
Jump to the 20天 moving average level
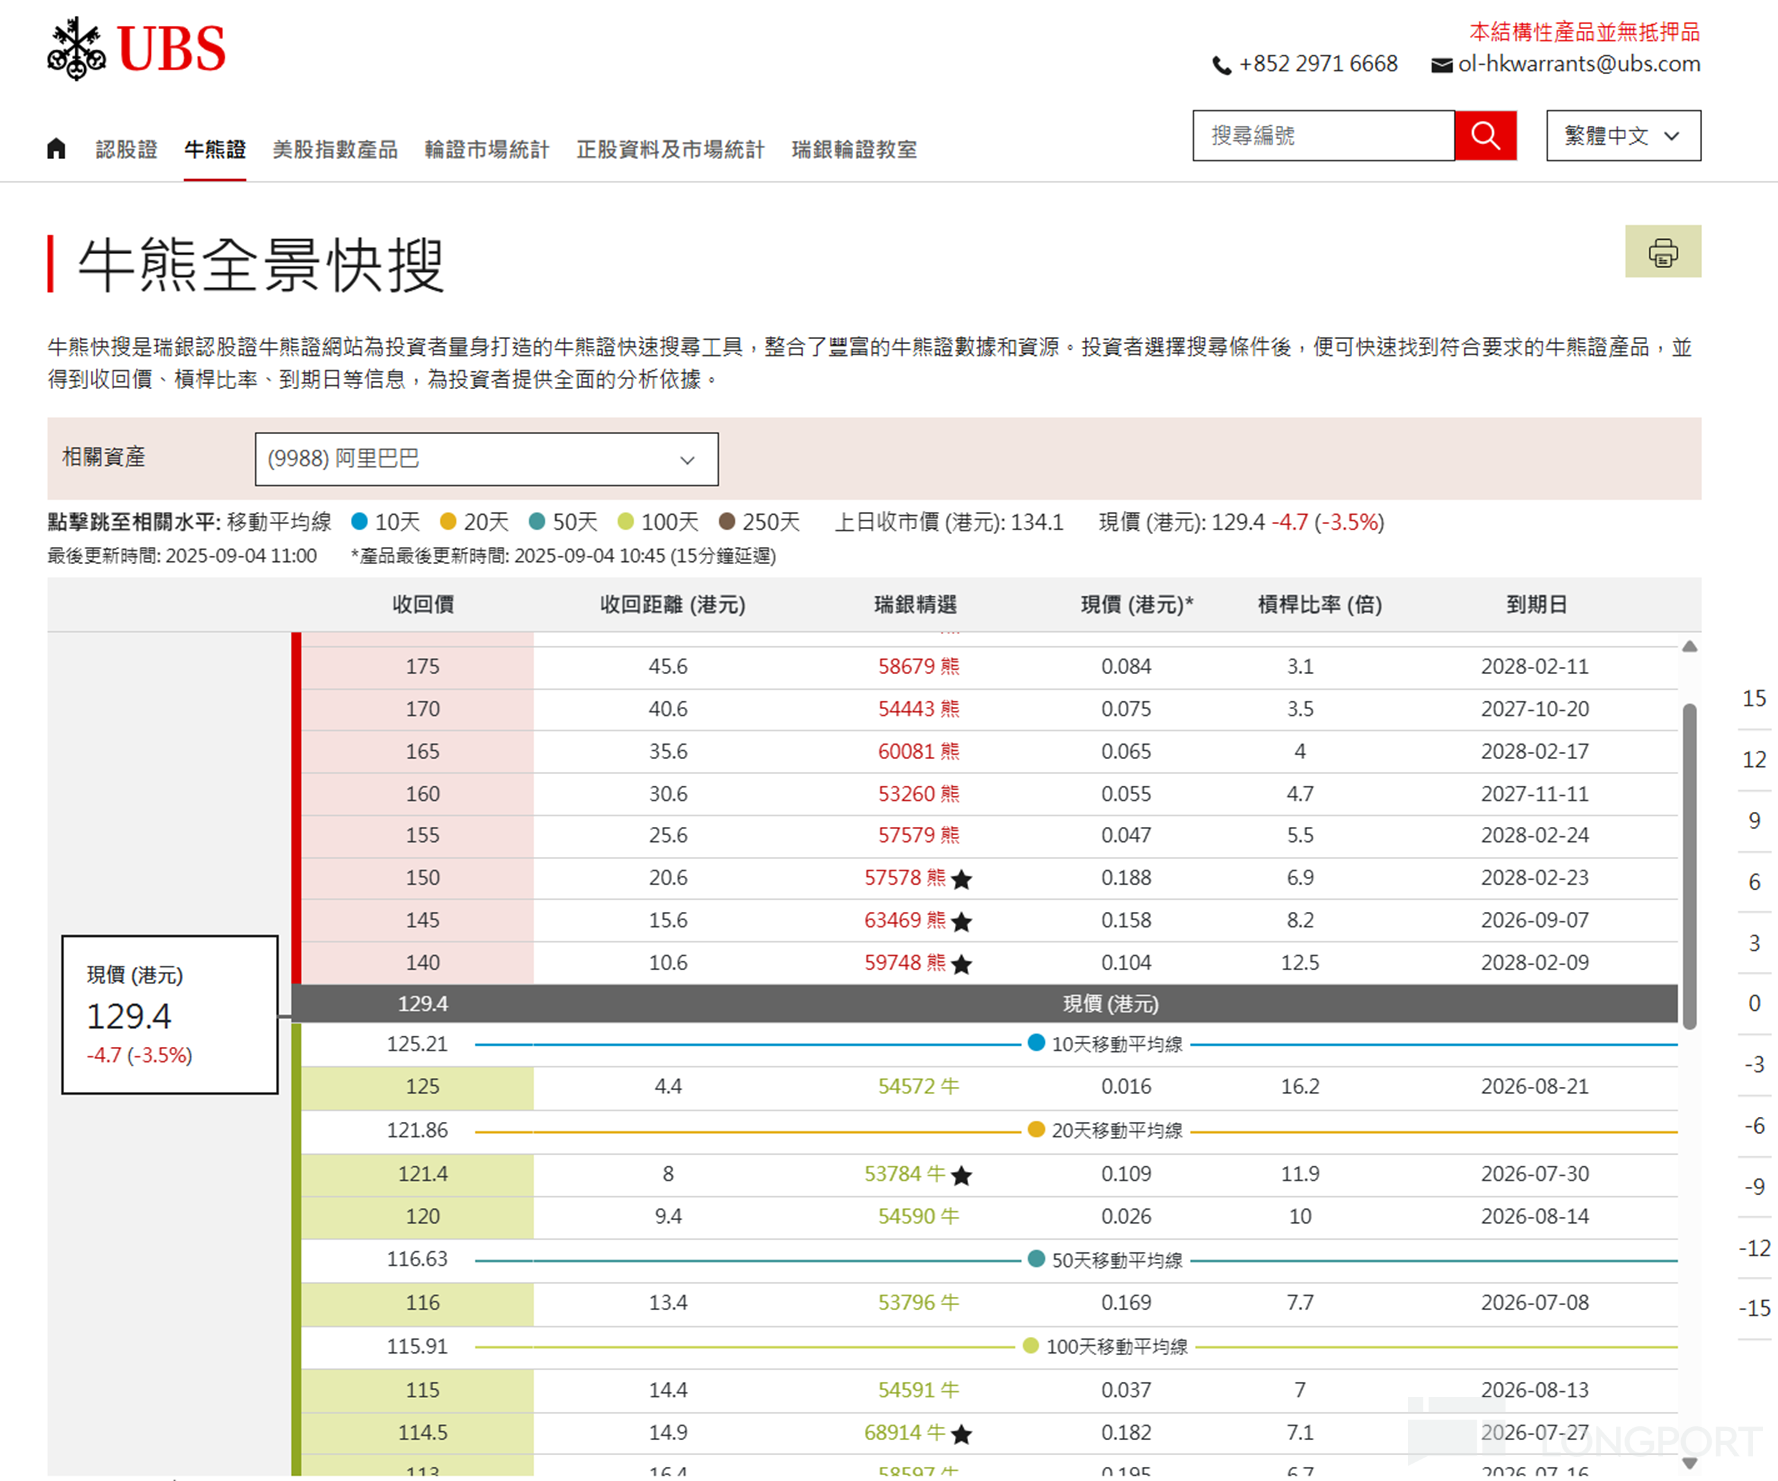click(474, 522)
